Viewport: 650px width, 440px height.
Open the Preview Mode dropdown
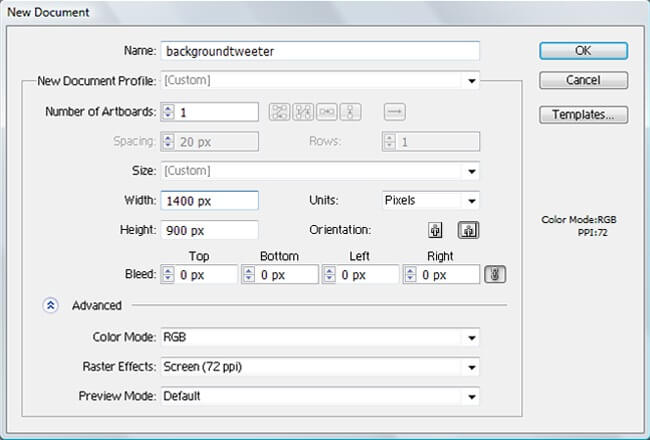point(470,396)
